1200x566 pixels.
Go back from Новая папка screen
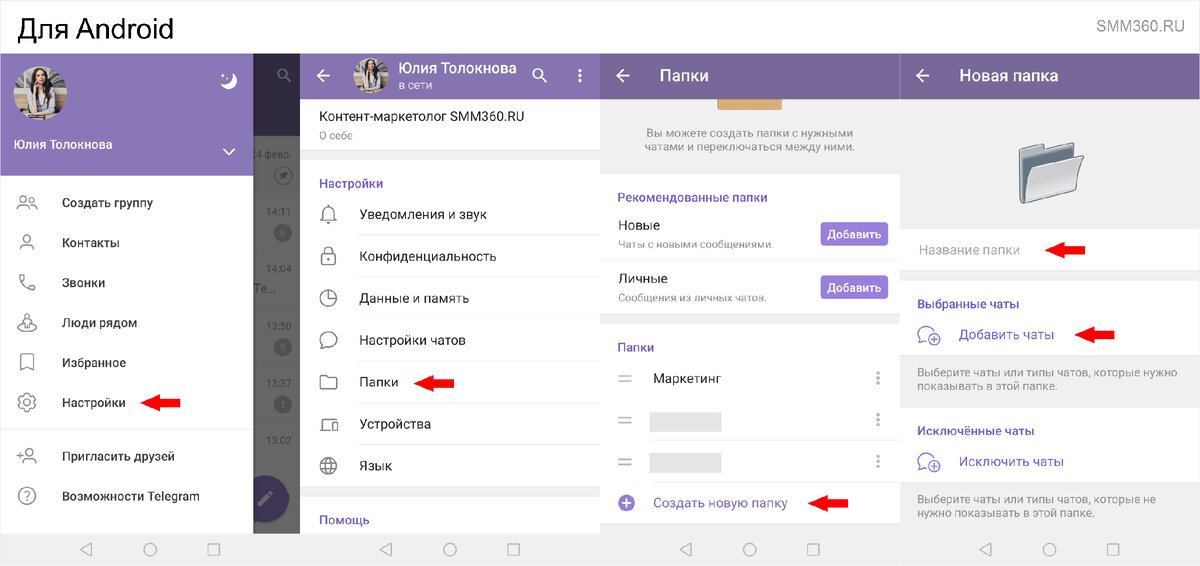pos(923,75)
